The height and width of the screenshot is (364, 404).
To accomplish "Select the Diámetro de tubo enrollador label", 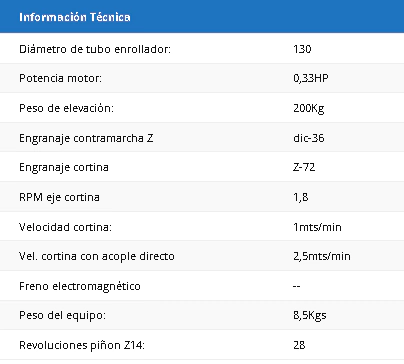I will 95,49.
